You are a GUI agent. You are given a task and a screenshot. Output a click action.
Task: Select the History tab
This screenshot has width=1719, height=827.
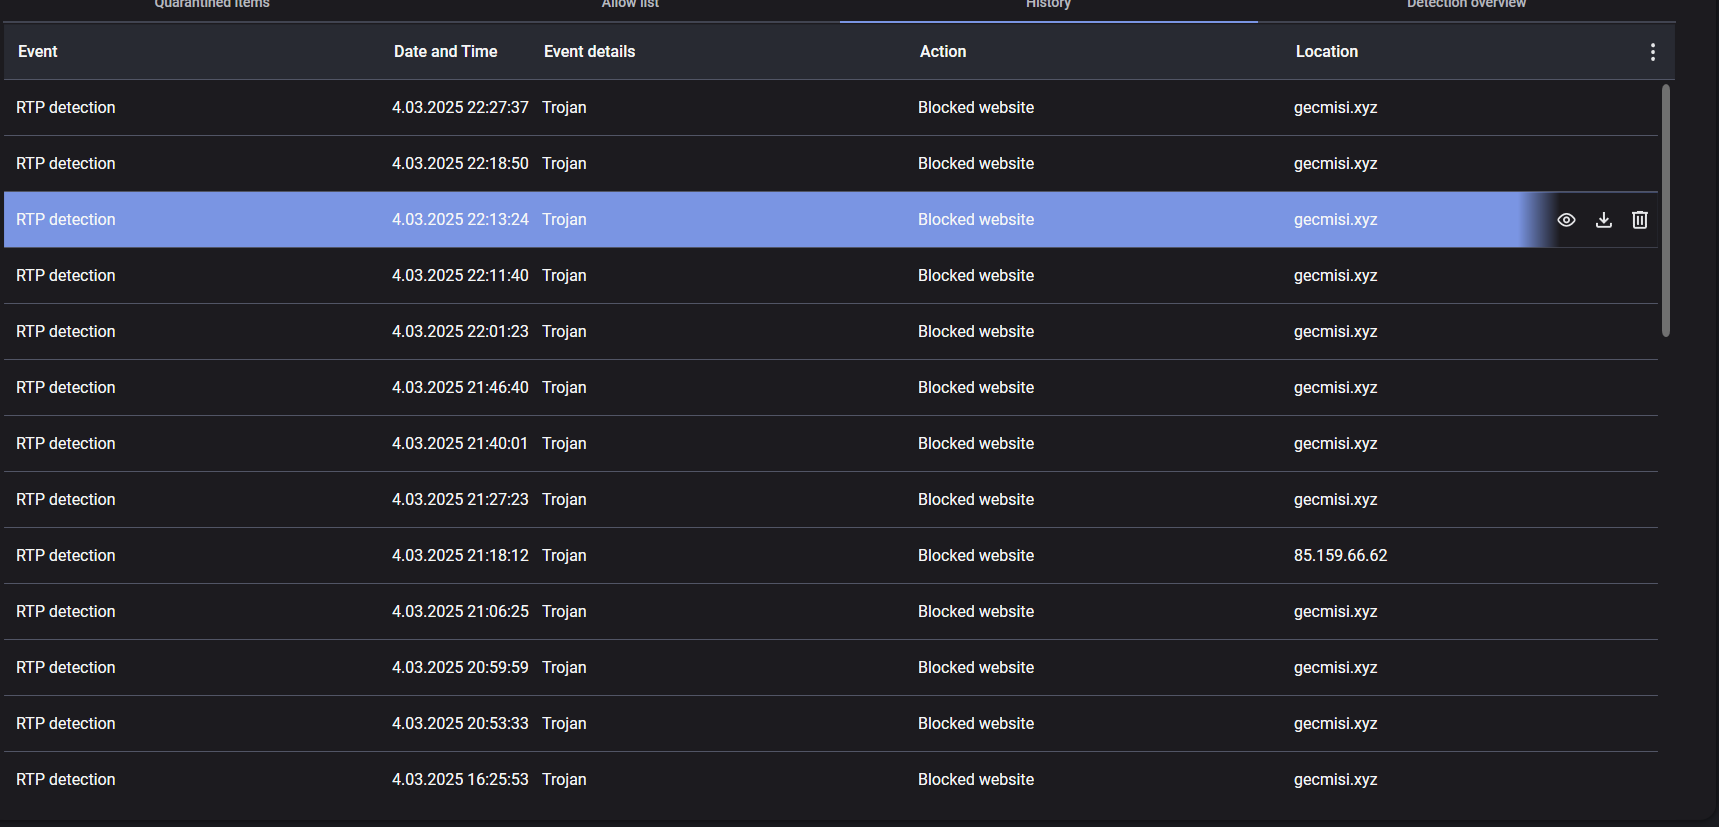tap(1048, 5)
